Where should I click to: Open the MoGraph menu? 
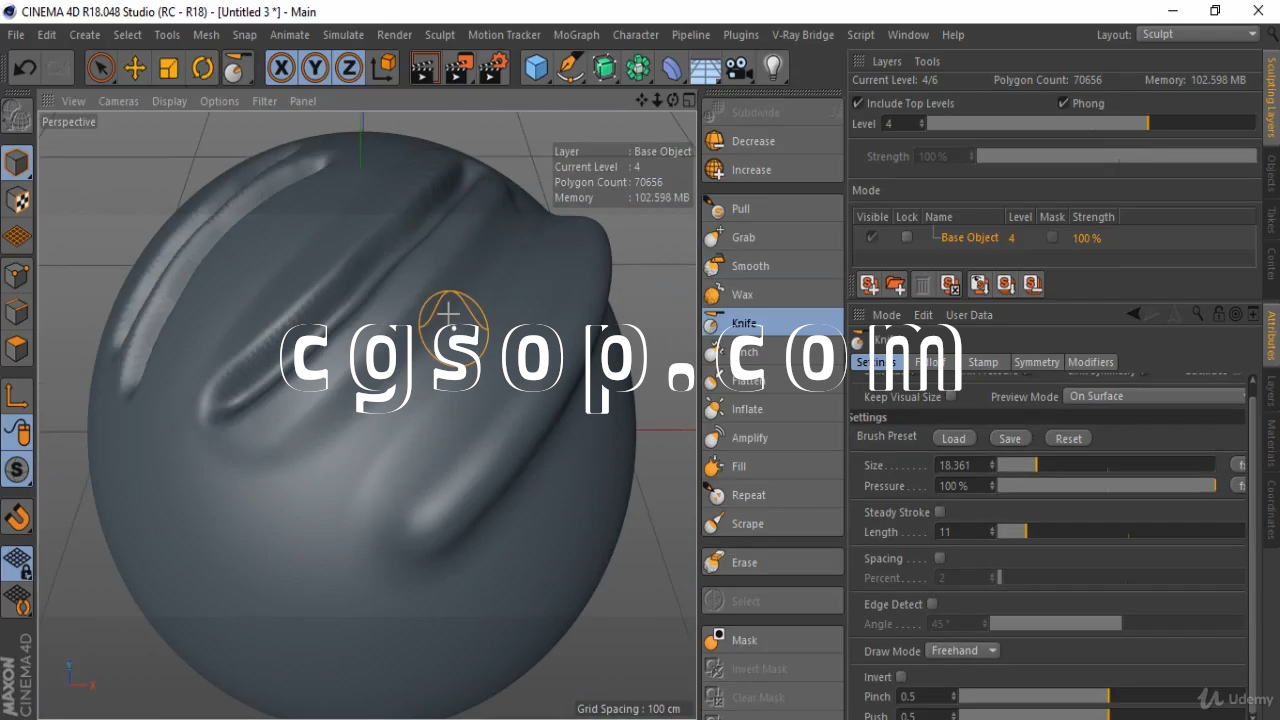pyautogui.click(x=577, y=35)
